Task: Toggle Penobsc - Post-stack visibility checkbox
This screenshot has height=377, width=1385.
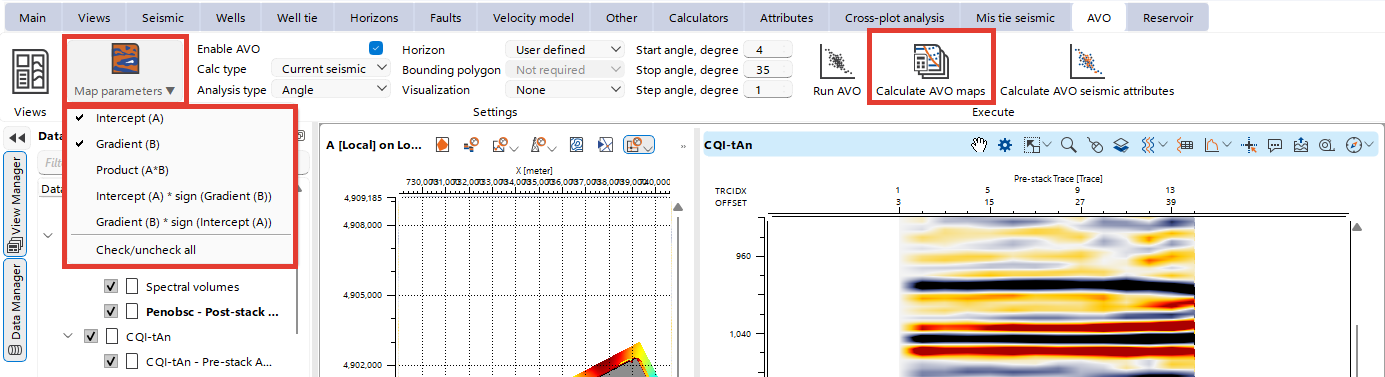Action: click(111, 311)
